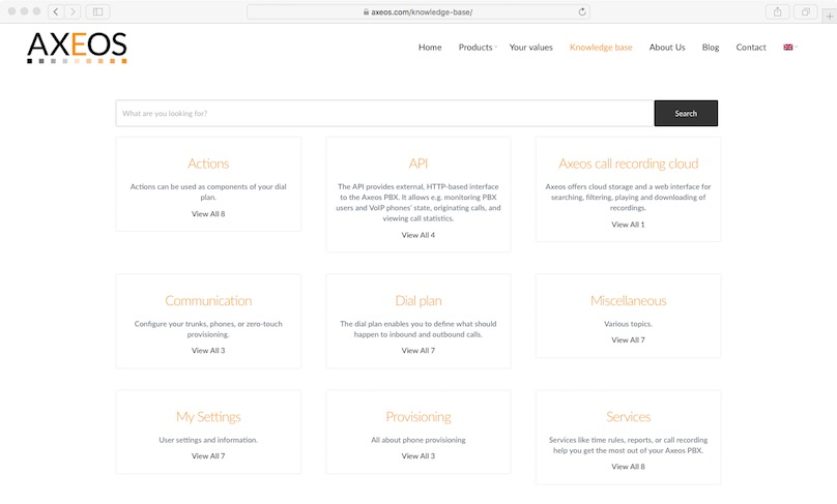Click View All 7 under Dial plan

pos(418,350)
